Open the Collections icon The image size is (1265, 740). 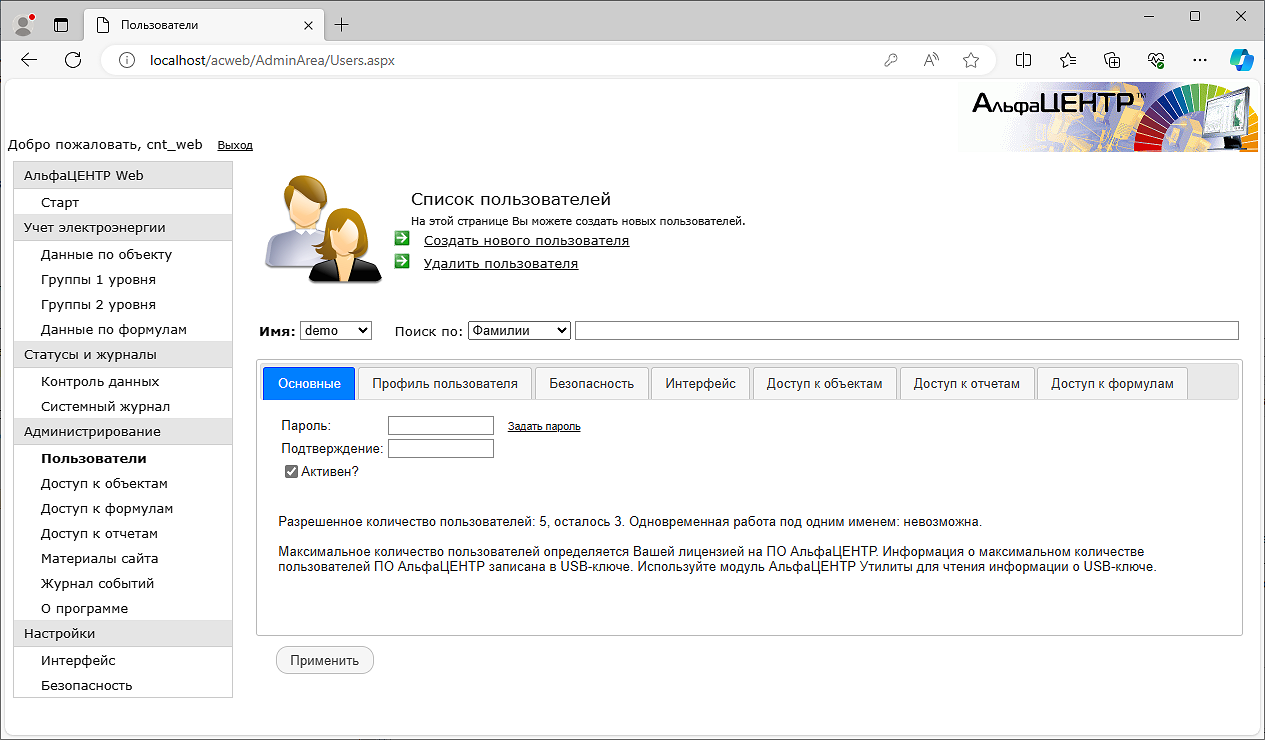pos(1112,60)
